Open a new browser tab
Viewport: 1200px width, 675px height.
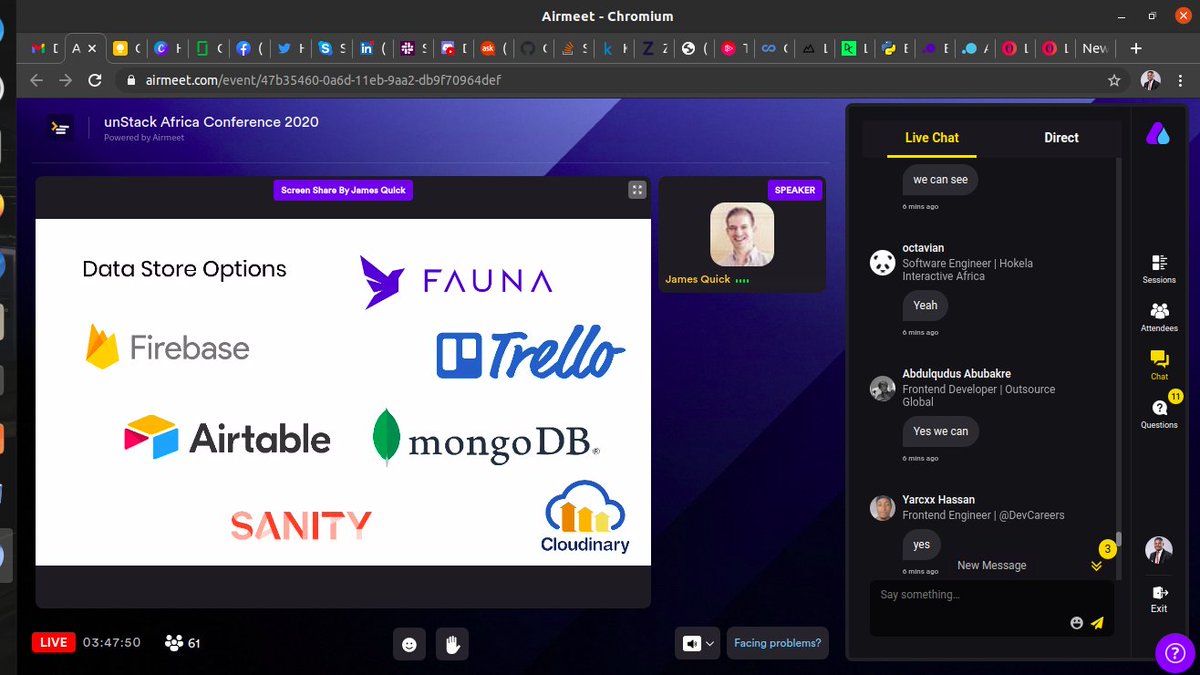[x=1135, y=48]
